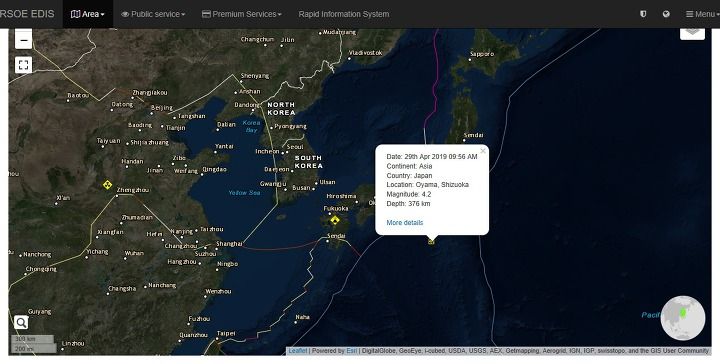The image size is (720, 364).
Task: Click the Busan city label
Action: click(x=301, y=188)
